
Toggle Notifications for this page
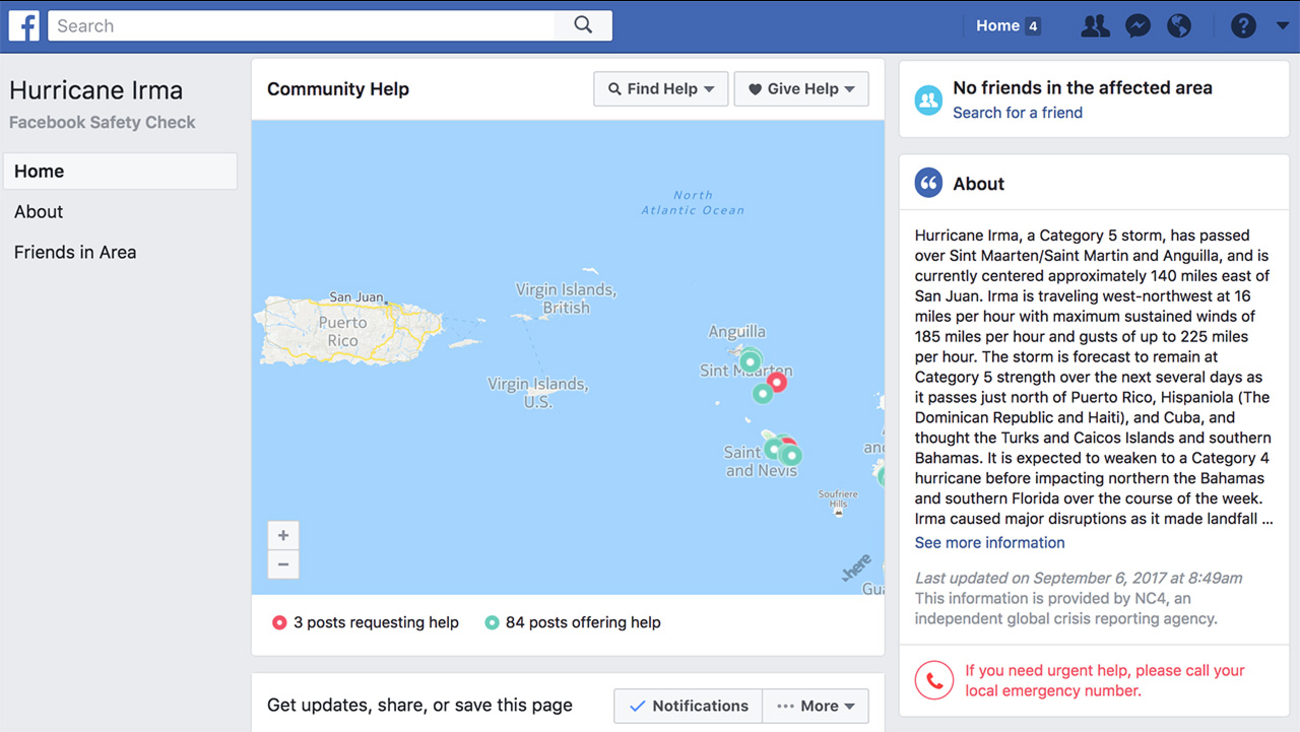[687, 705]
